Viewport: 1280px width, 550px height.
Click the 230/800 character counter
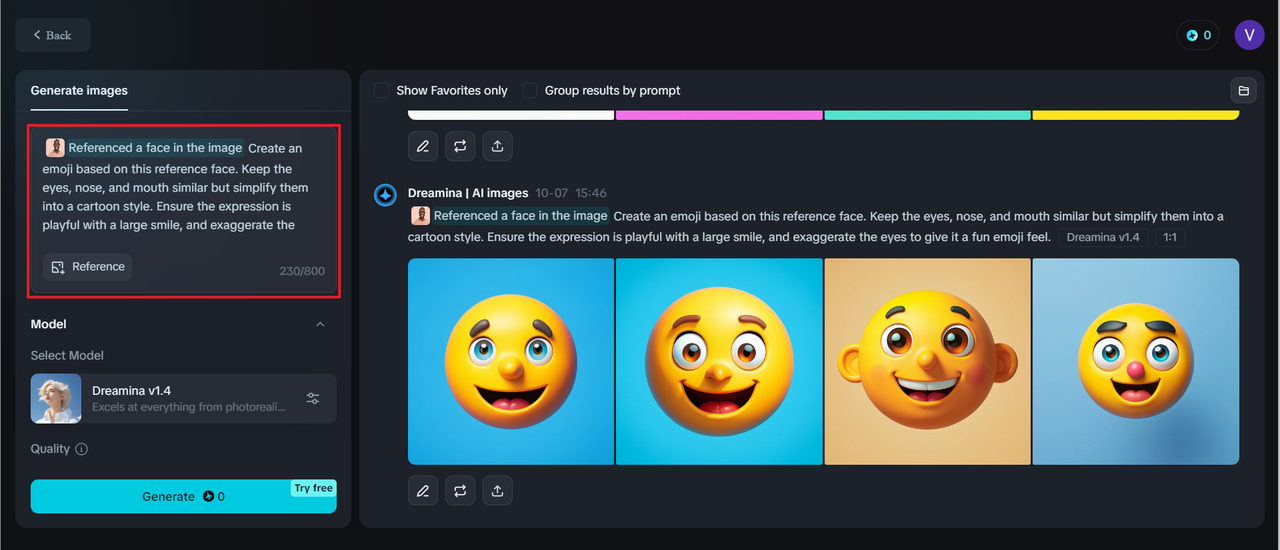tap(302, 271)
